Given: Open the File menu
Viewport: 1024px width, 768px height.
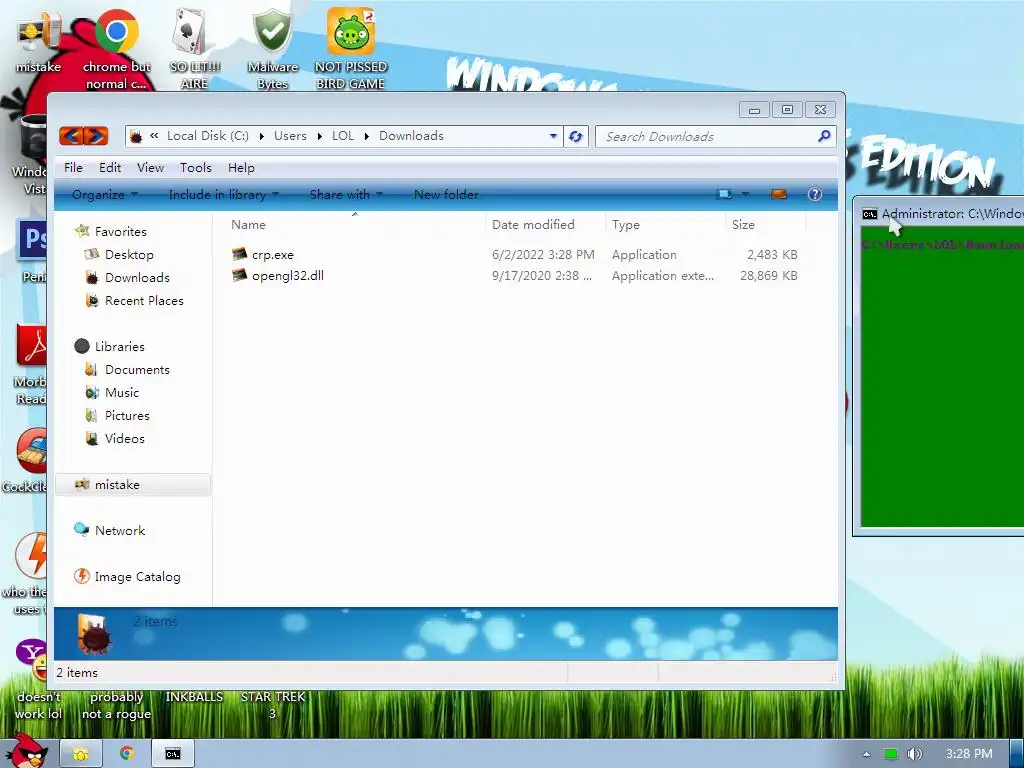Looking at the screenshot, I should click(73, 167).
